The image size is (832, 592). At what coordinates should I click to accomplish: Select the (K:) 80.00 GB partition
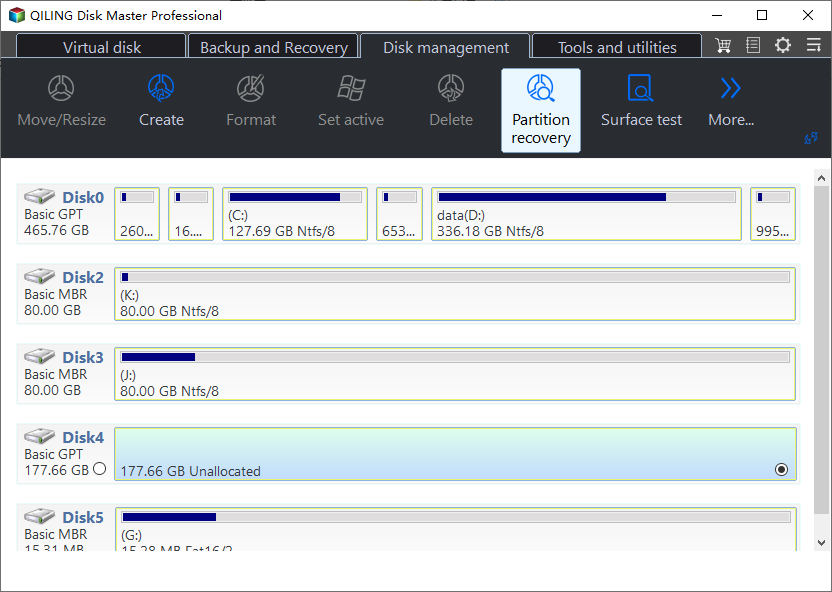[455, 294]
